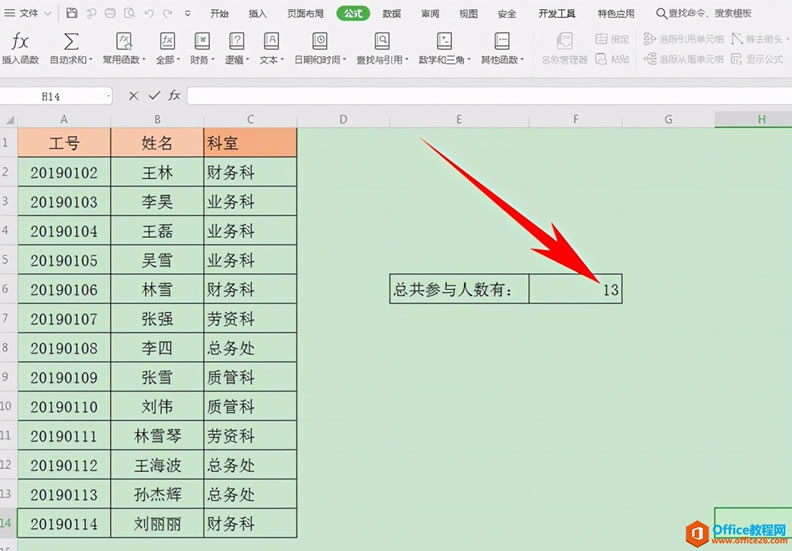Switch to the 开发工具 tab
The height and width of the screenshot is (551, 792).
coord(557,14)
